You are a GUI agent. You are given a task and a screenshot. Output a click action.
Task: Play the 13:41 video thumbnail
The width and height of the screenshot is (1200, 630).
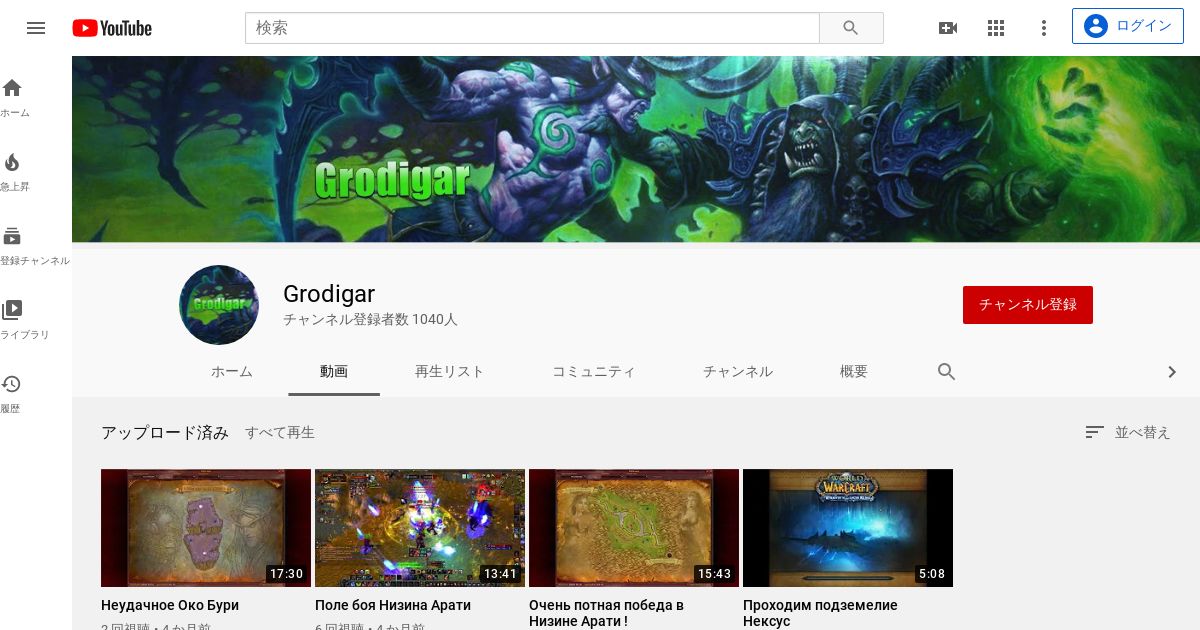click(420, 528)
